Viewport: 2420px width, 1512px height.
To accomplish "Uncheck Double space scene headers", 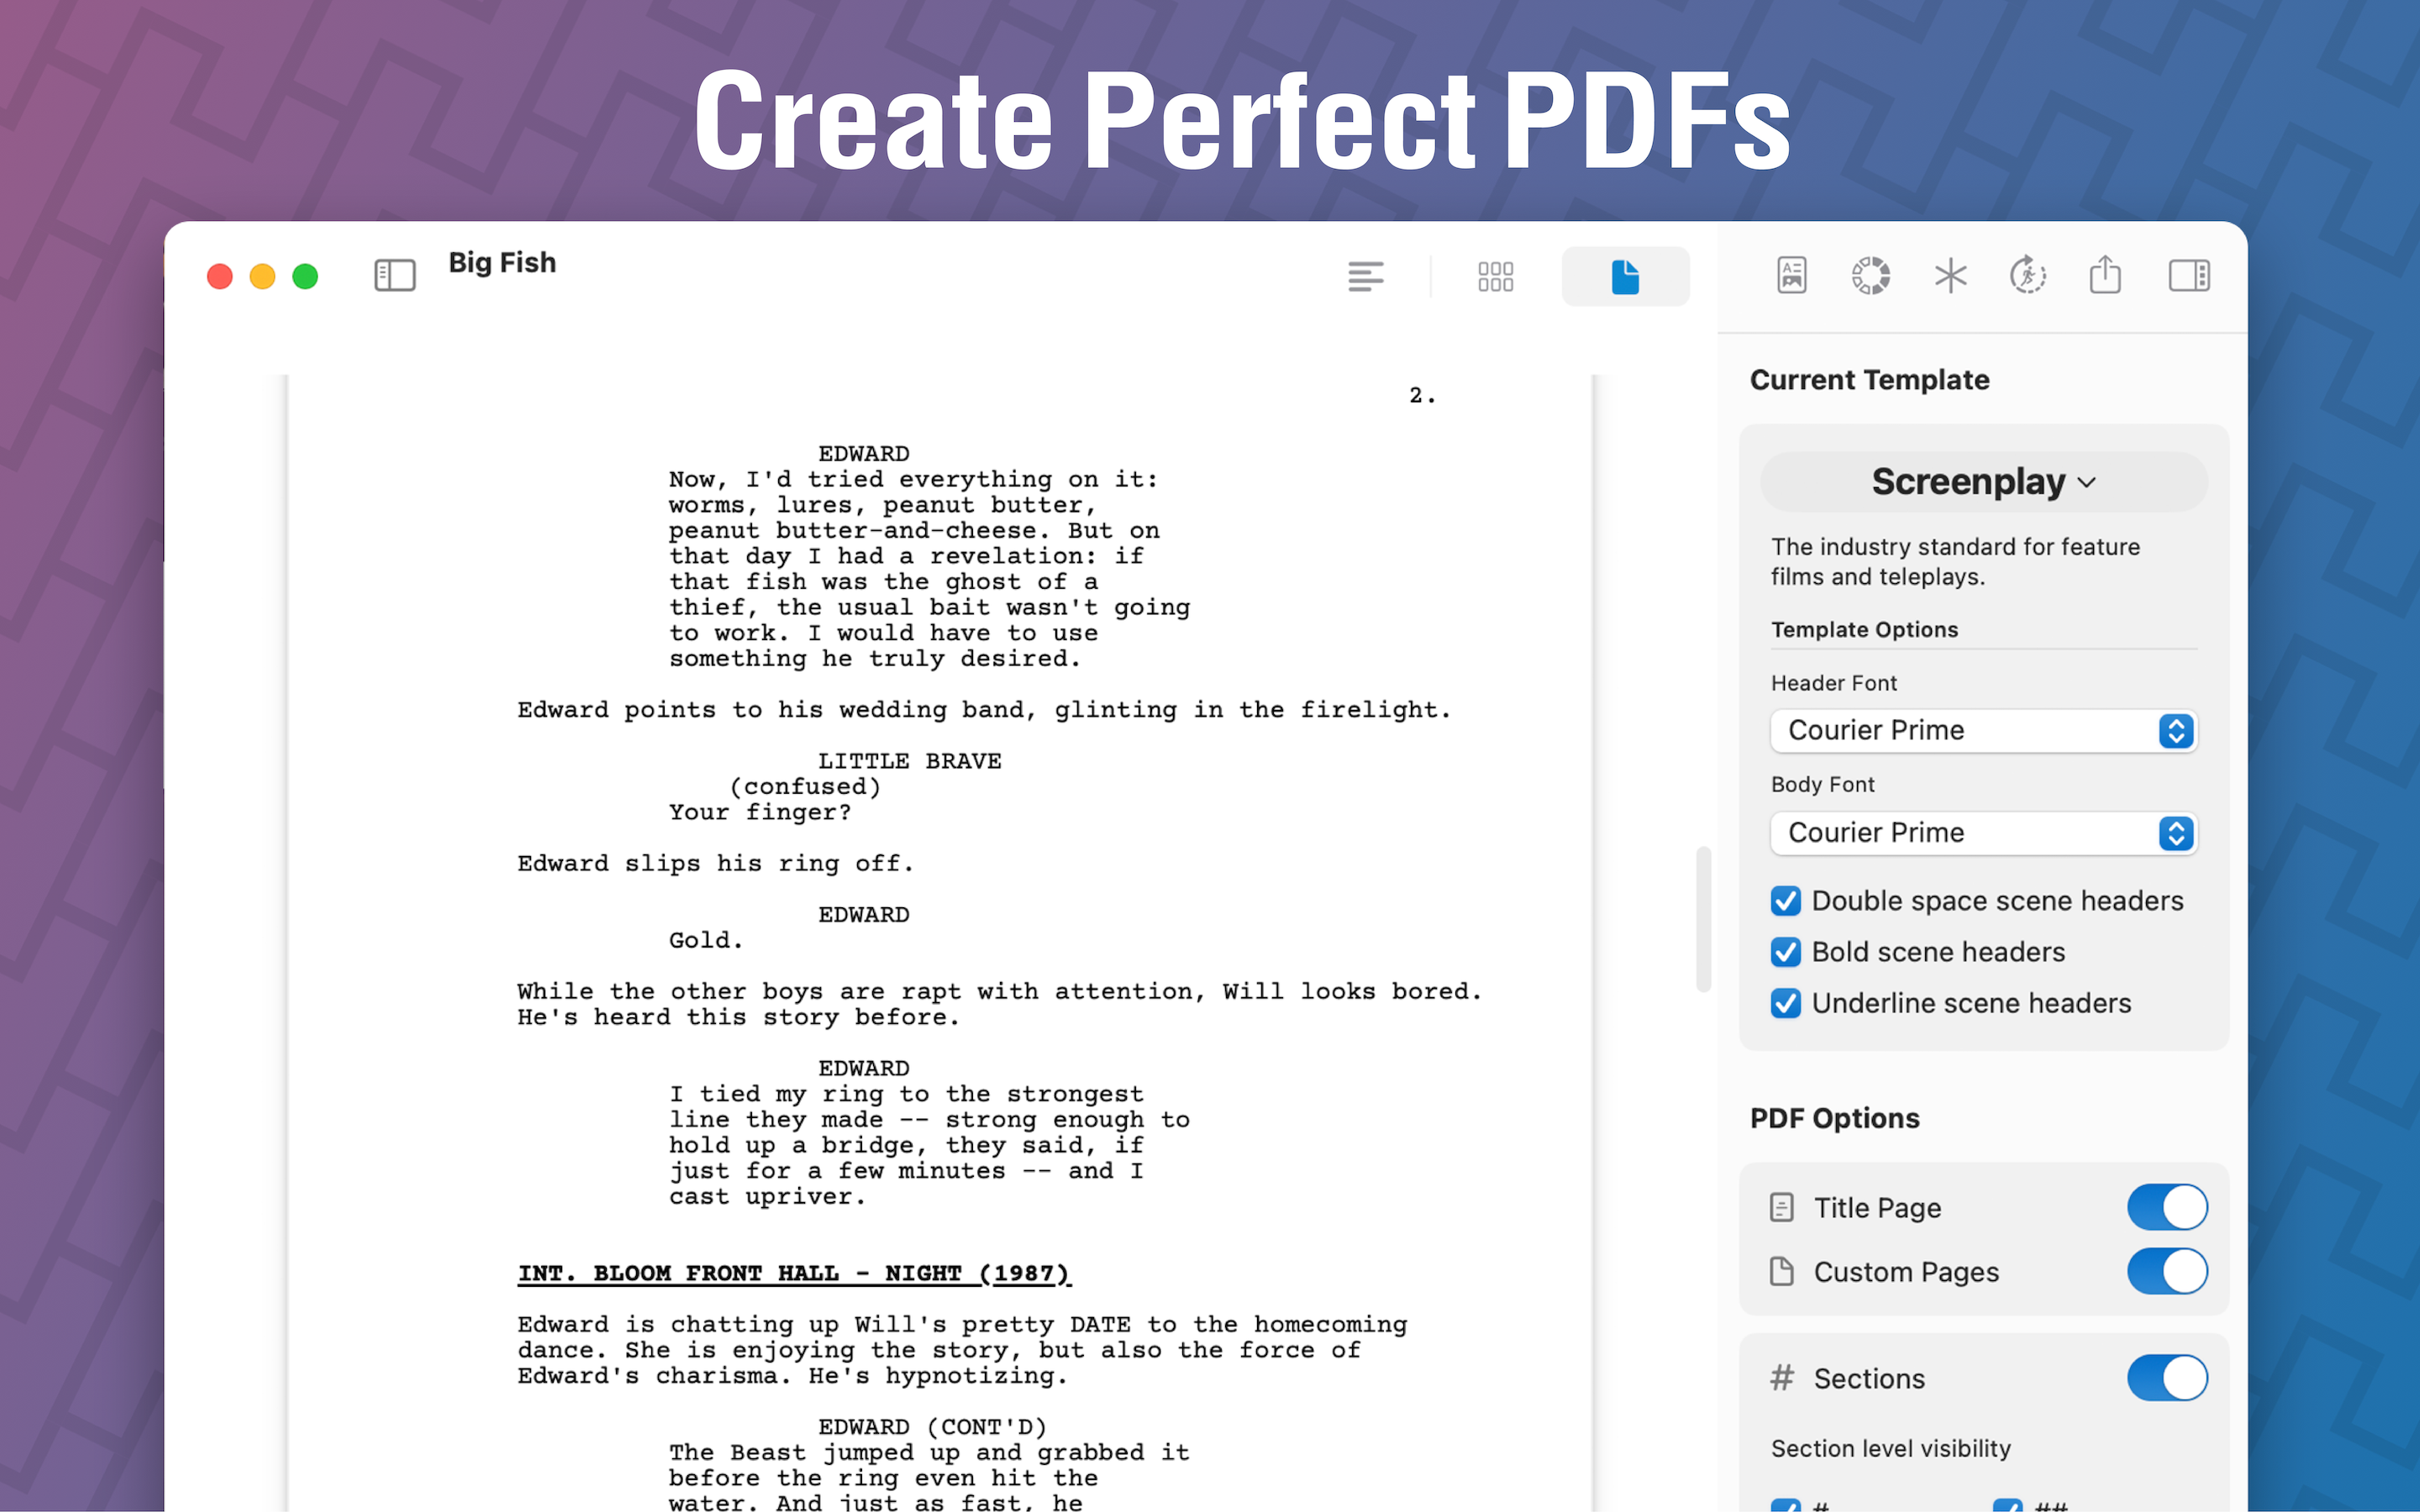I will [x=1785, y=901].
